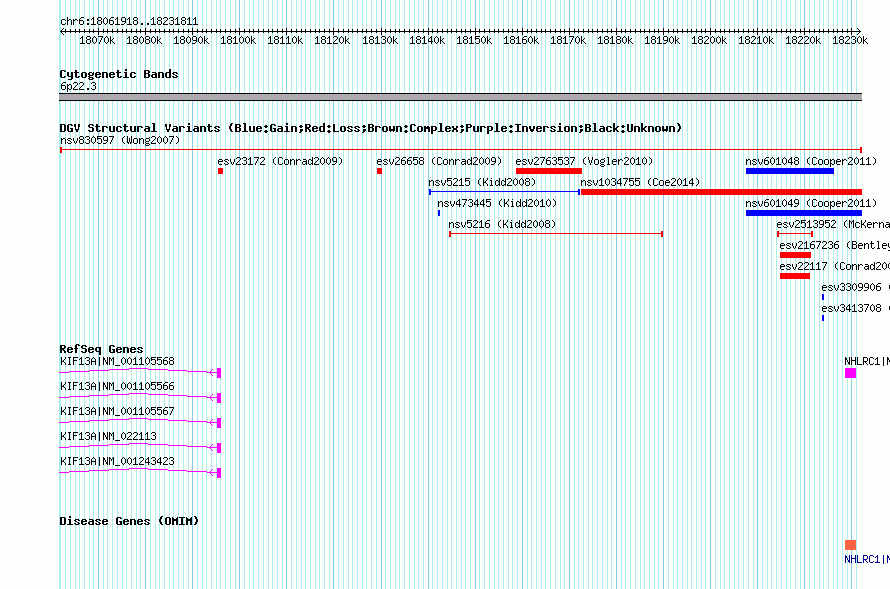The width and height of the screenshot is (890, 589).
Task: Click the 6p22.3 band label
Action: click(78, 86)
